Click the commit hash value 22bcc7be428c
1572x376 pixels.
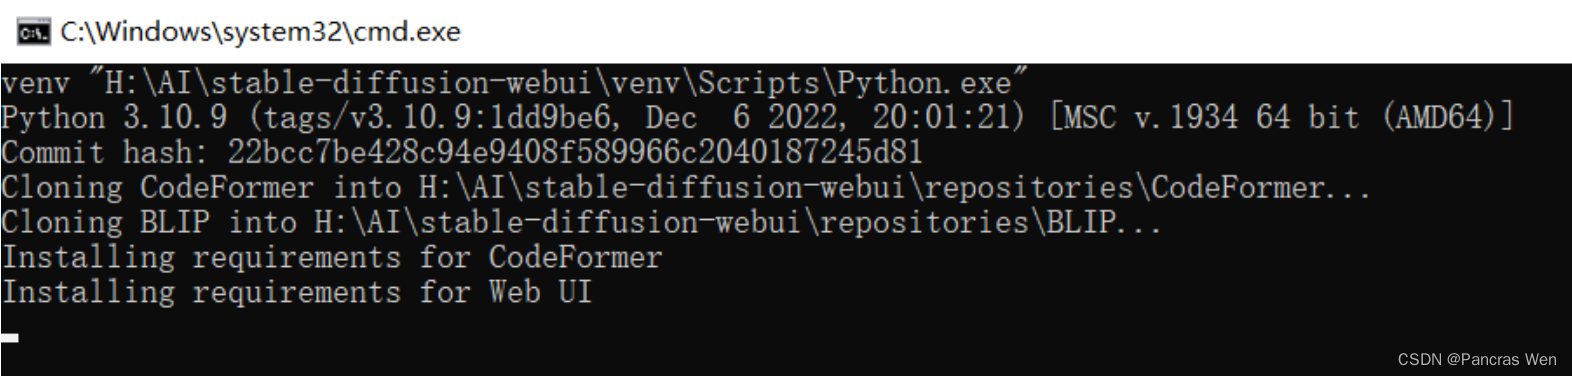click(575, 152)
